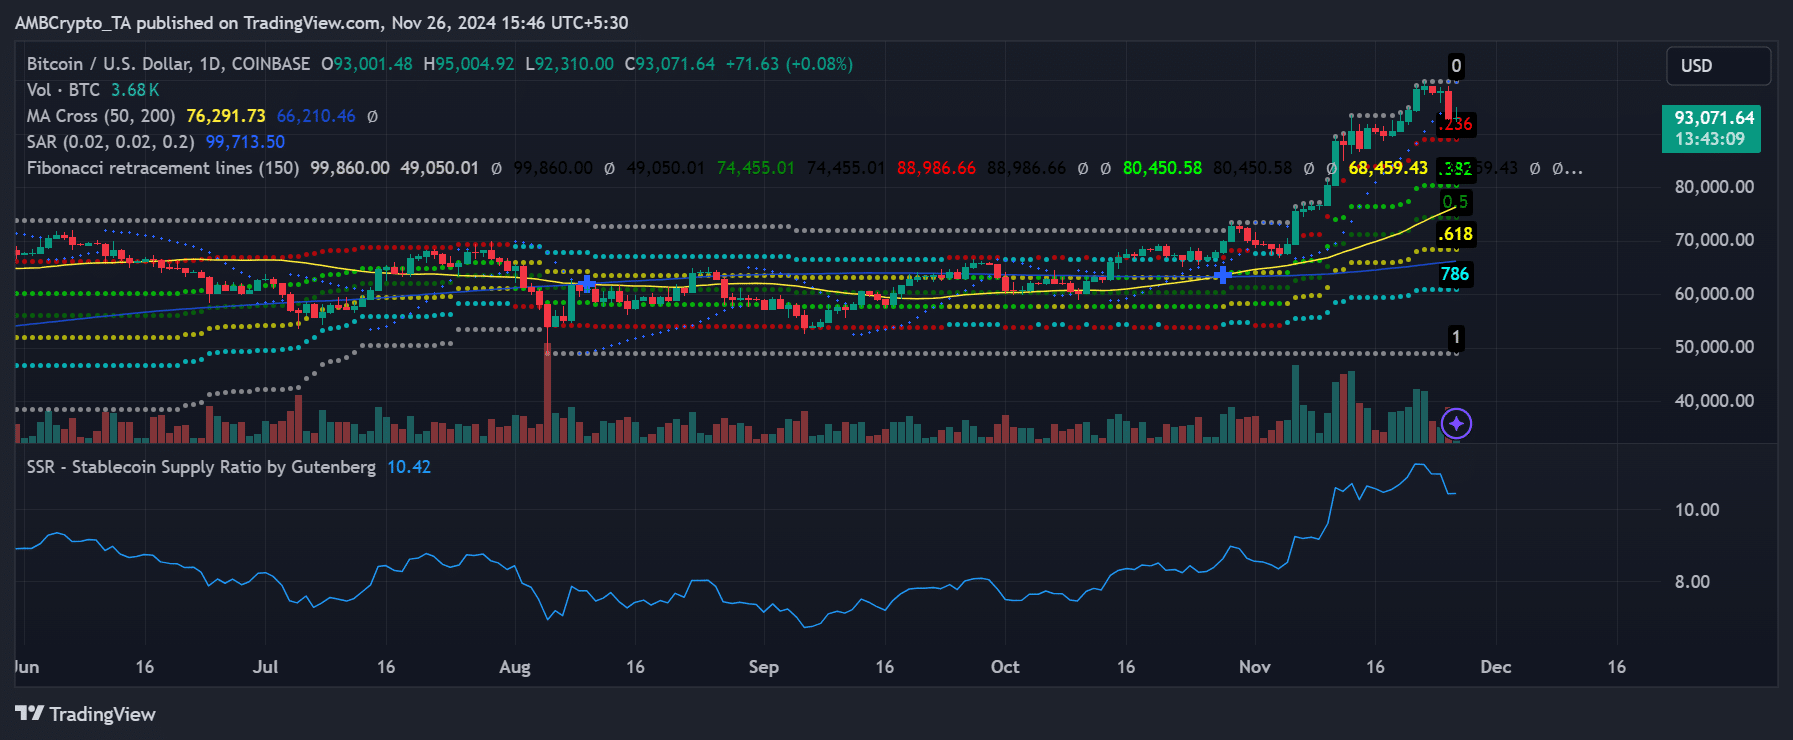The height and width of the screenshot is (740, 1793).
Task: Click the Fibonacci retracement lines (150) legend
Action: pyautogui.click(x=163, y=168)
